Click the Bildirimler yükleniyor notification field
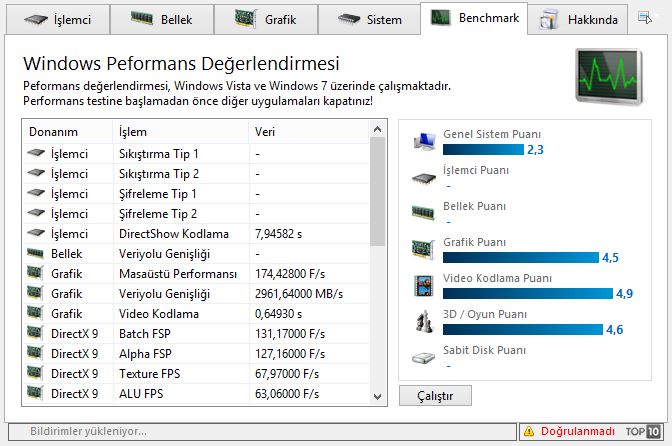672x446 pixels. point(262,431)
